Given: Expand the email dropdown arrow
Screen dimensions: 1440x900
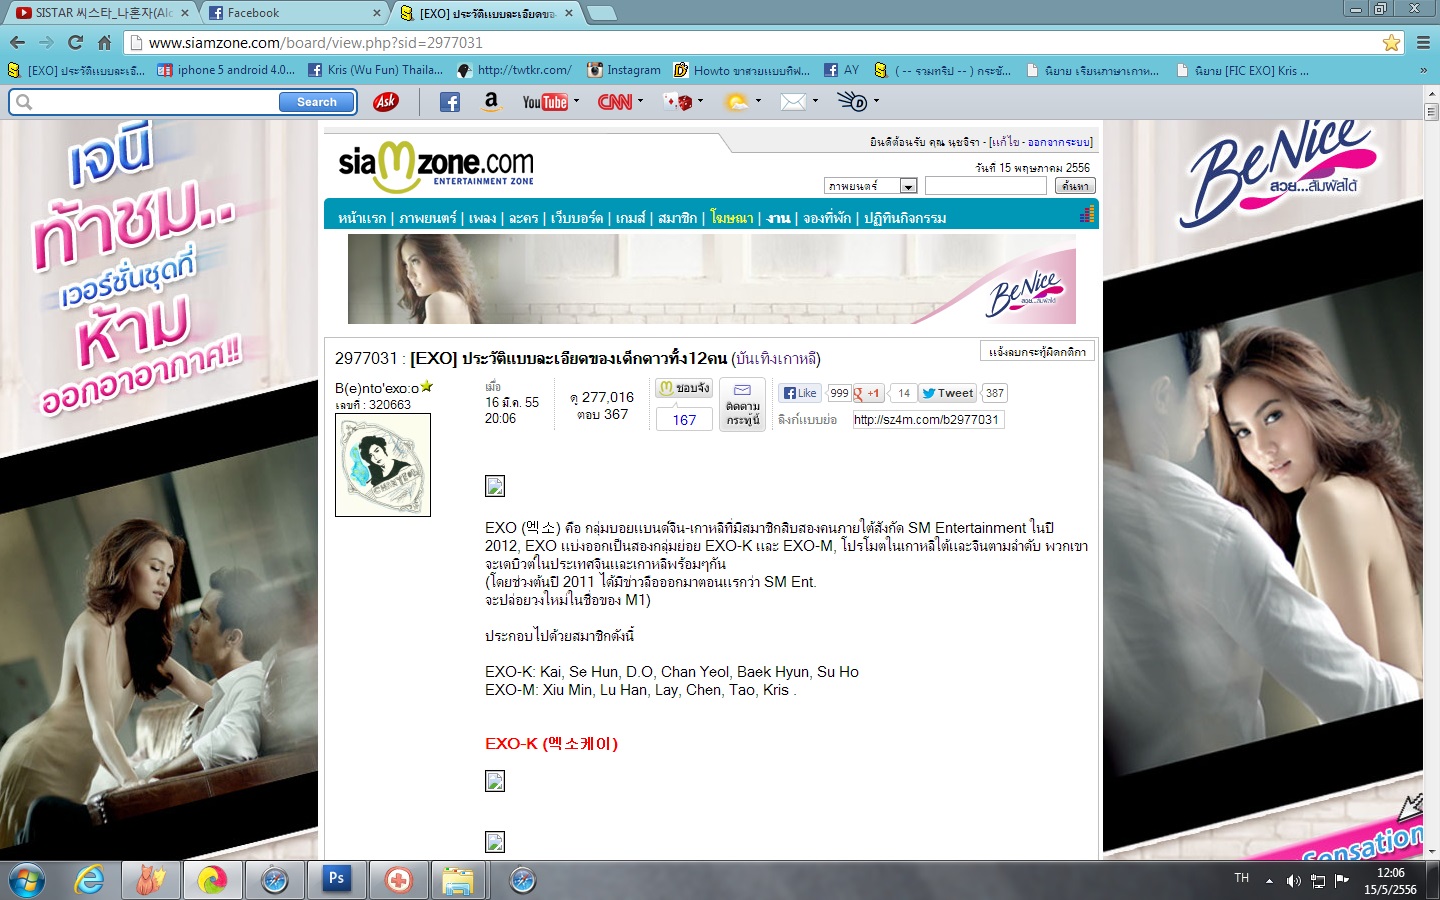Looking at the screenshot, I should (815, 101).
